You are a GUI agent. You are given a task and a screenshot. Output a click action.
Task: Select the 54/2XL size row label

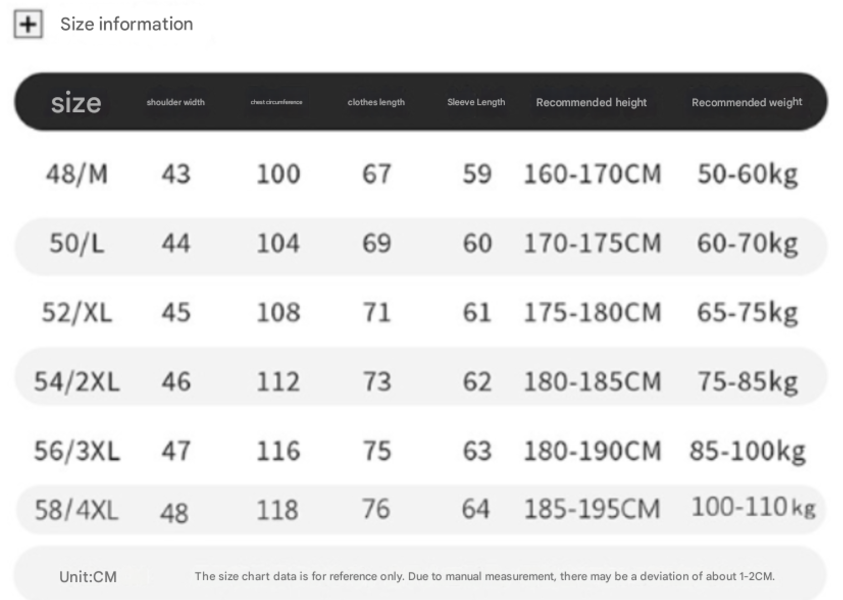tap(77, 381)
